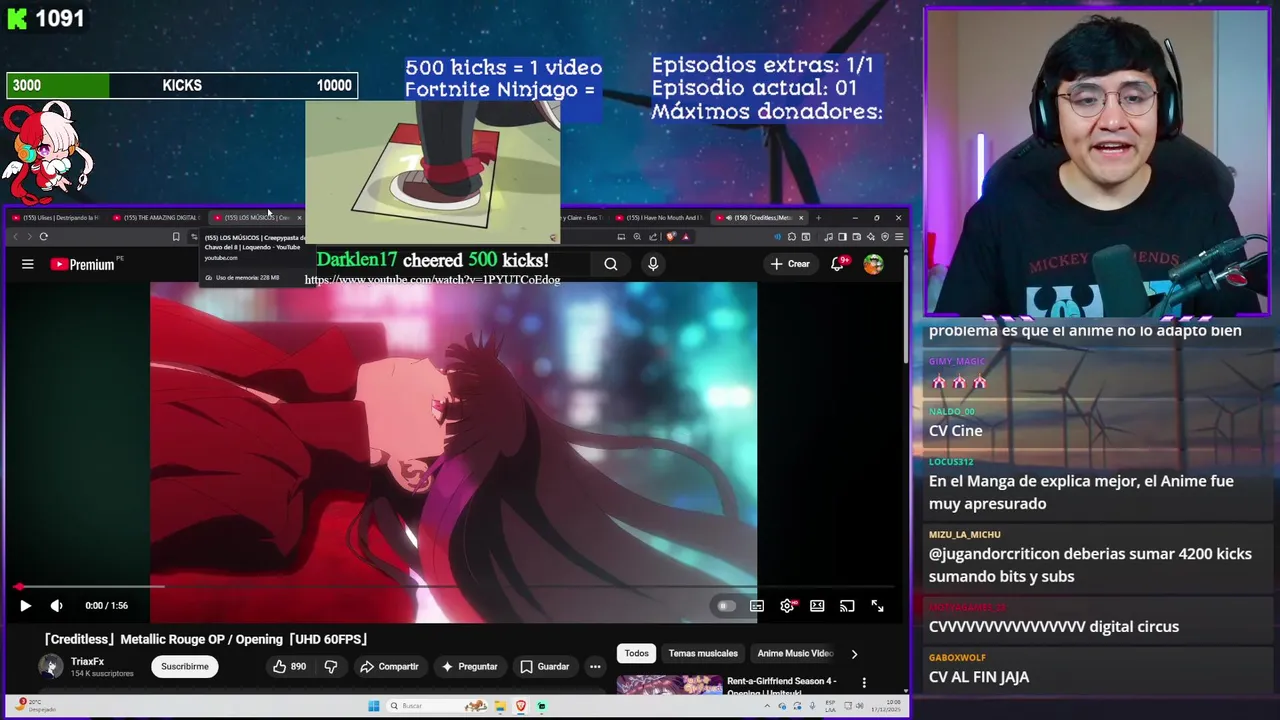Open Brave browser from the taskbar
Screen dimensions: 1280x720
[521, 706]
